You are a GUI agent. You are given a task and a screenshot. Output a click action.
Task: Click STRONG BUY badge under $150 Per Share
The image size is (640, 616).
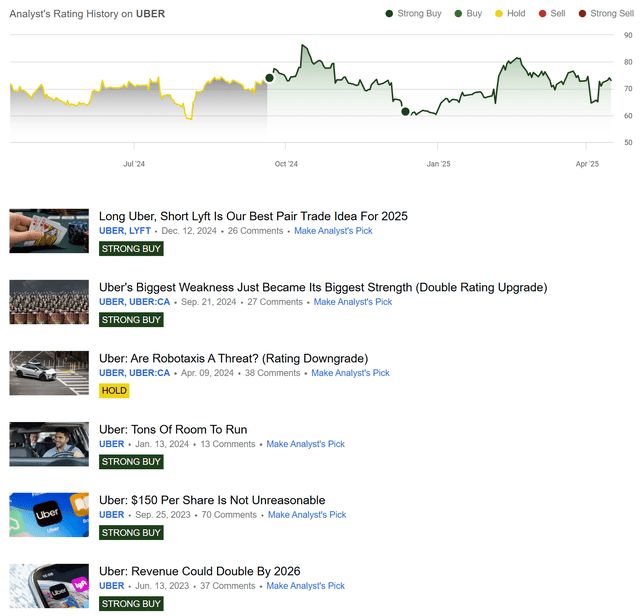pos(131,533)
